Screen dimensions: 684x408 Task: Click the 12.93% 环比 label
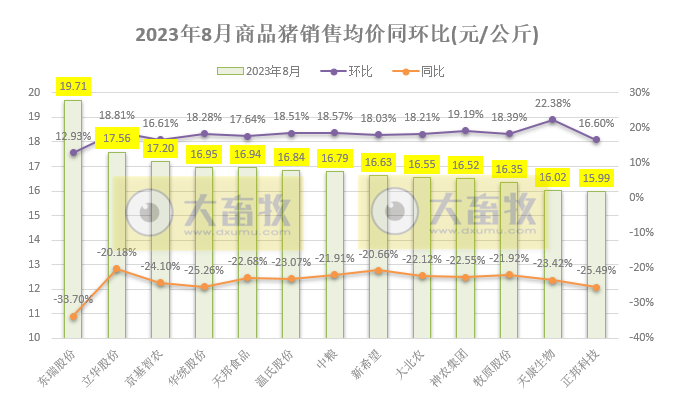(73, 136)
